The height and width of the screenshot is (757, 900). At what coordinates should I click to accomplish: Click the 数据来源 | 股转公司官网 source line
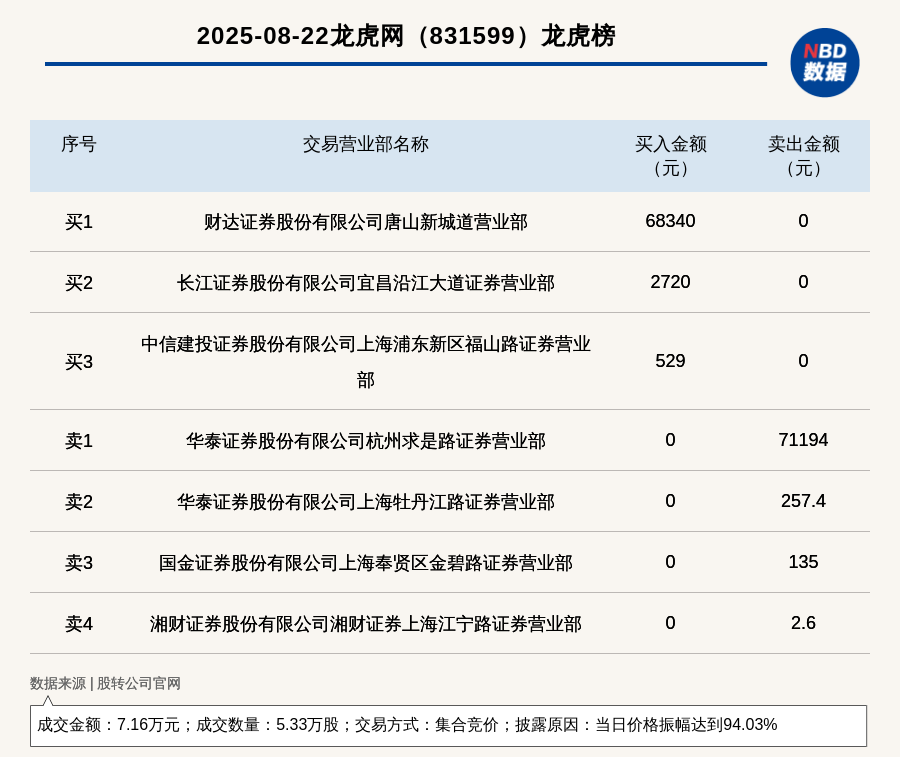tap(105, 683)
